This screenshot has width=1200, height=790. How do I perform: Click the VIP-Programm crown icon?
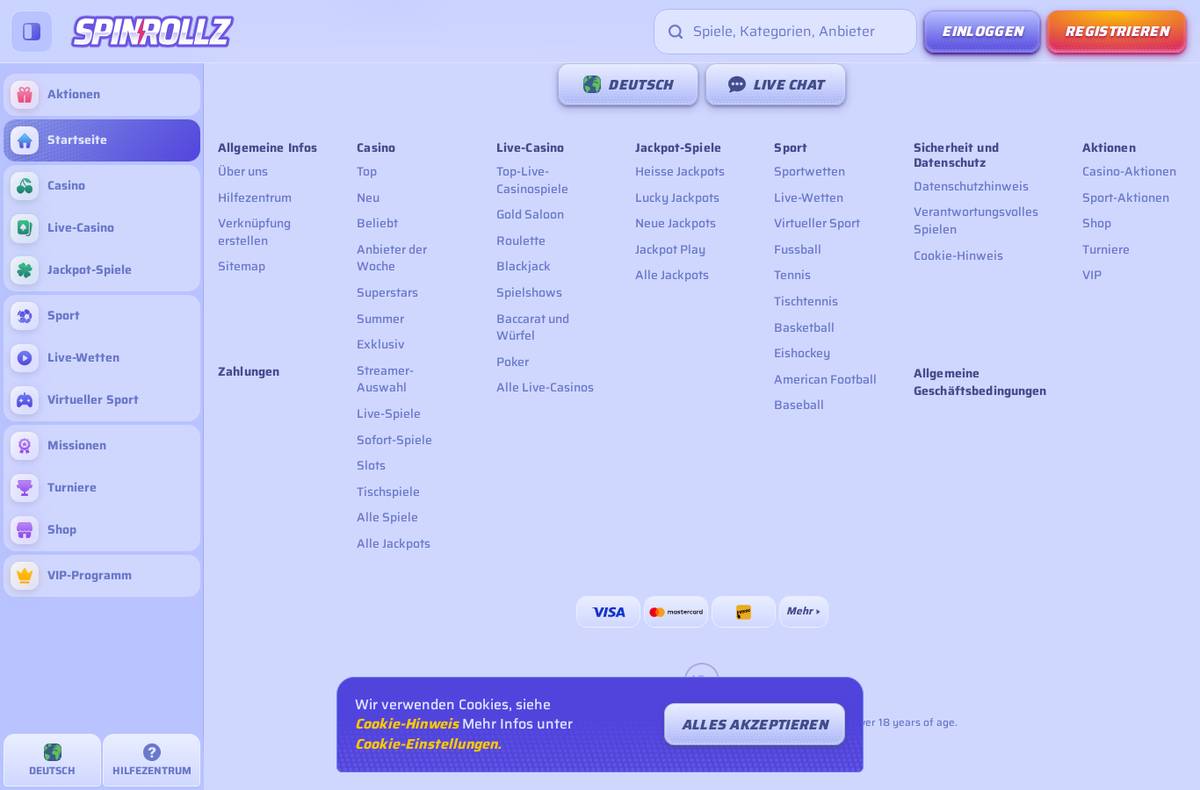tap(25, 576)
